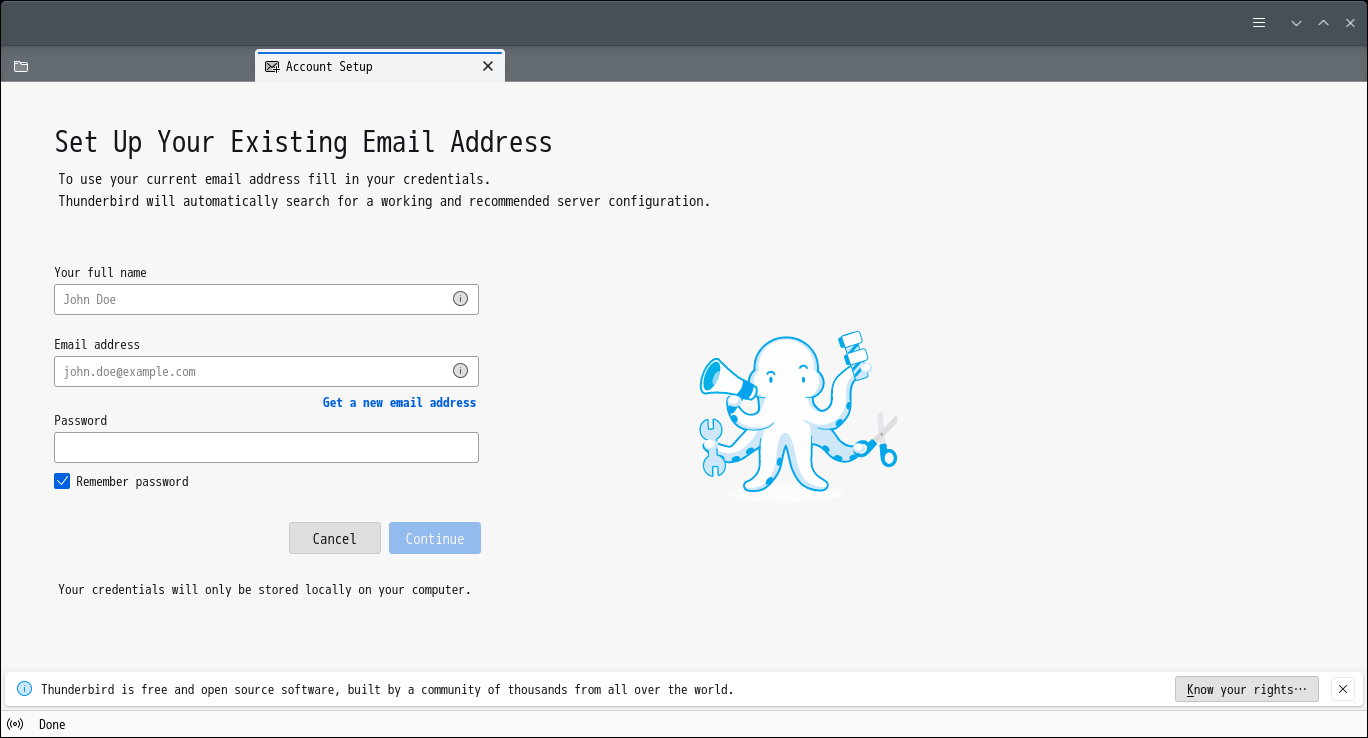Click the Remember password label
The image size is (1368, 738).
click(132, 481)
